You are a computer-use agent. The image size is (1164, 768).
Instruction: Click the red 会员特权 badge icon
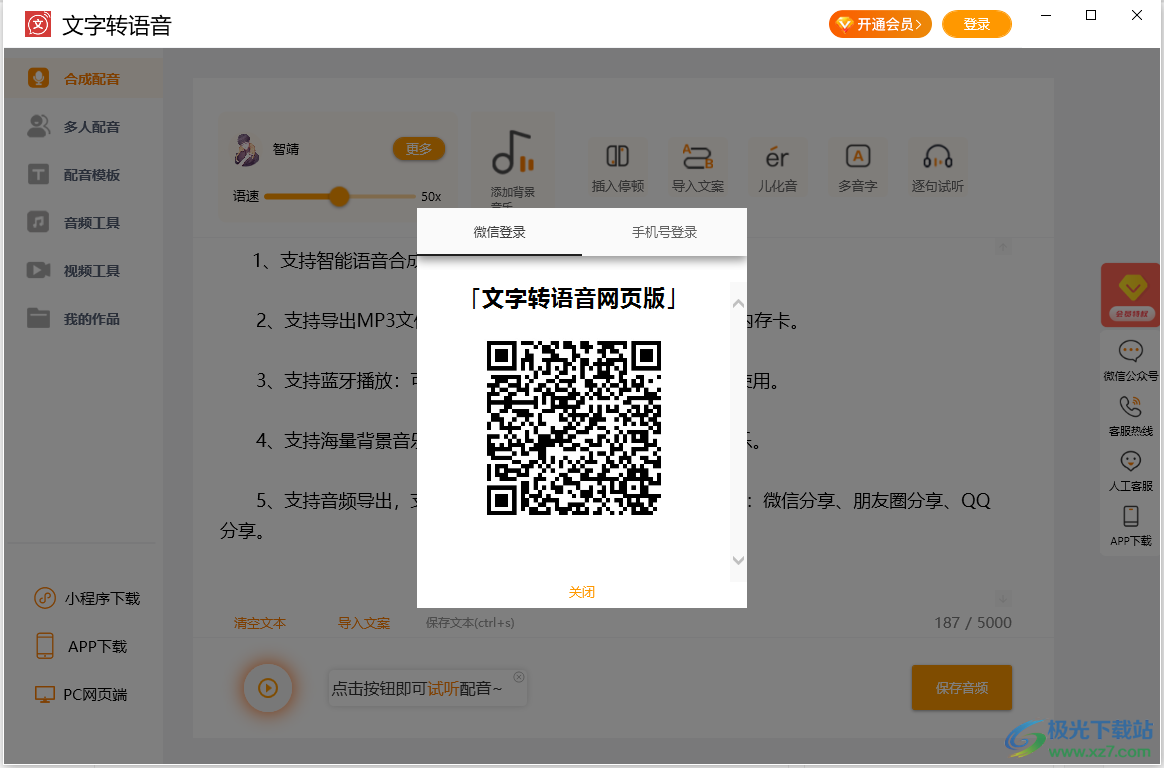point(1131,295)
